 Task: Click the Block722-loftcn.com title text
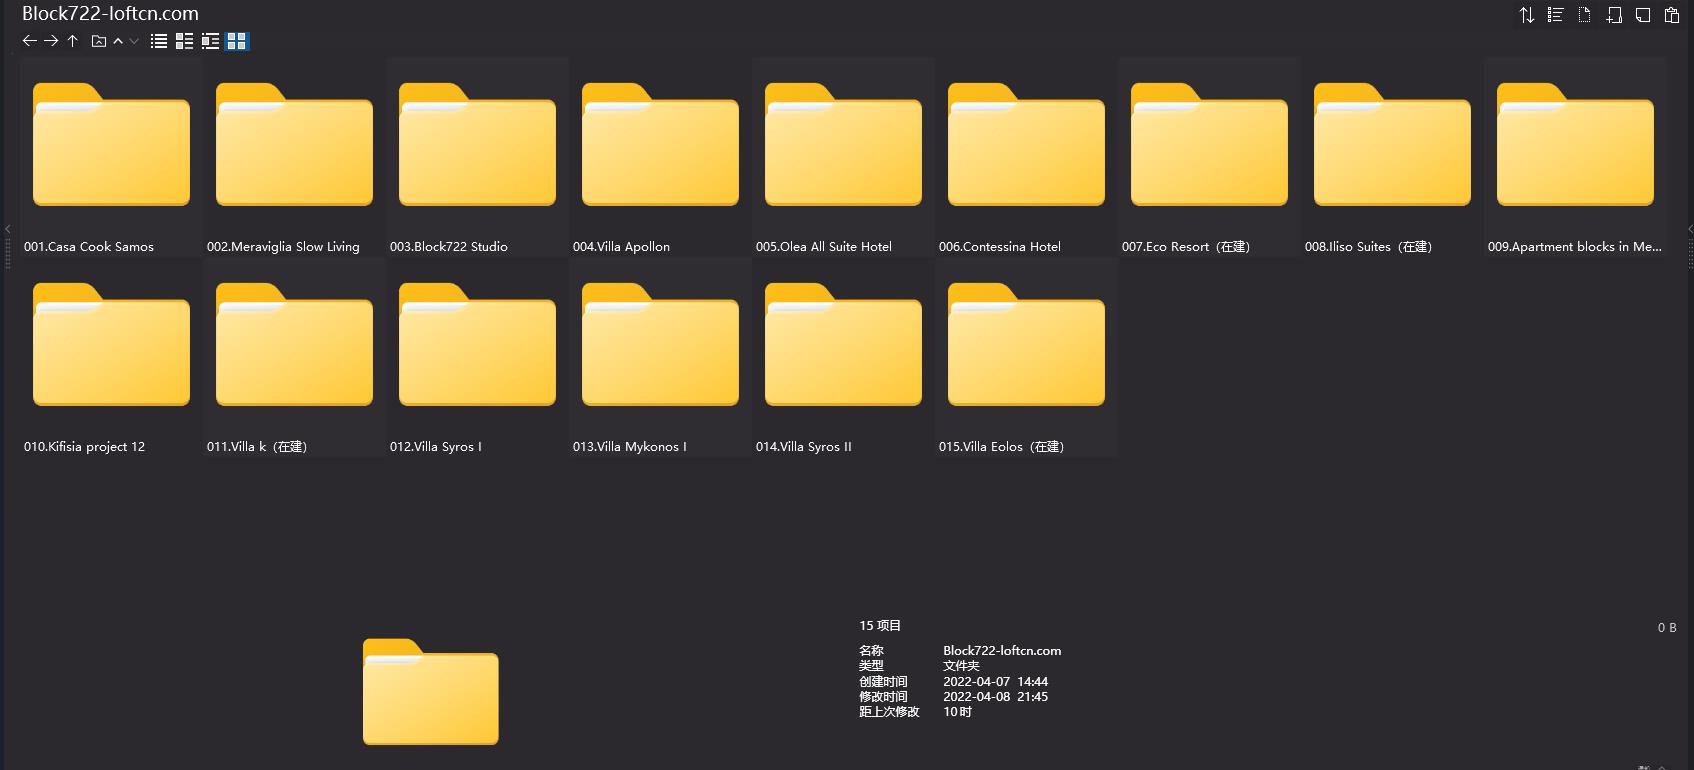click(x=110, y=13)
